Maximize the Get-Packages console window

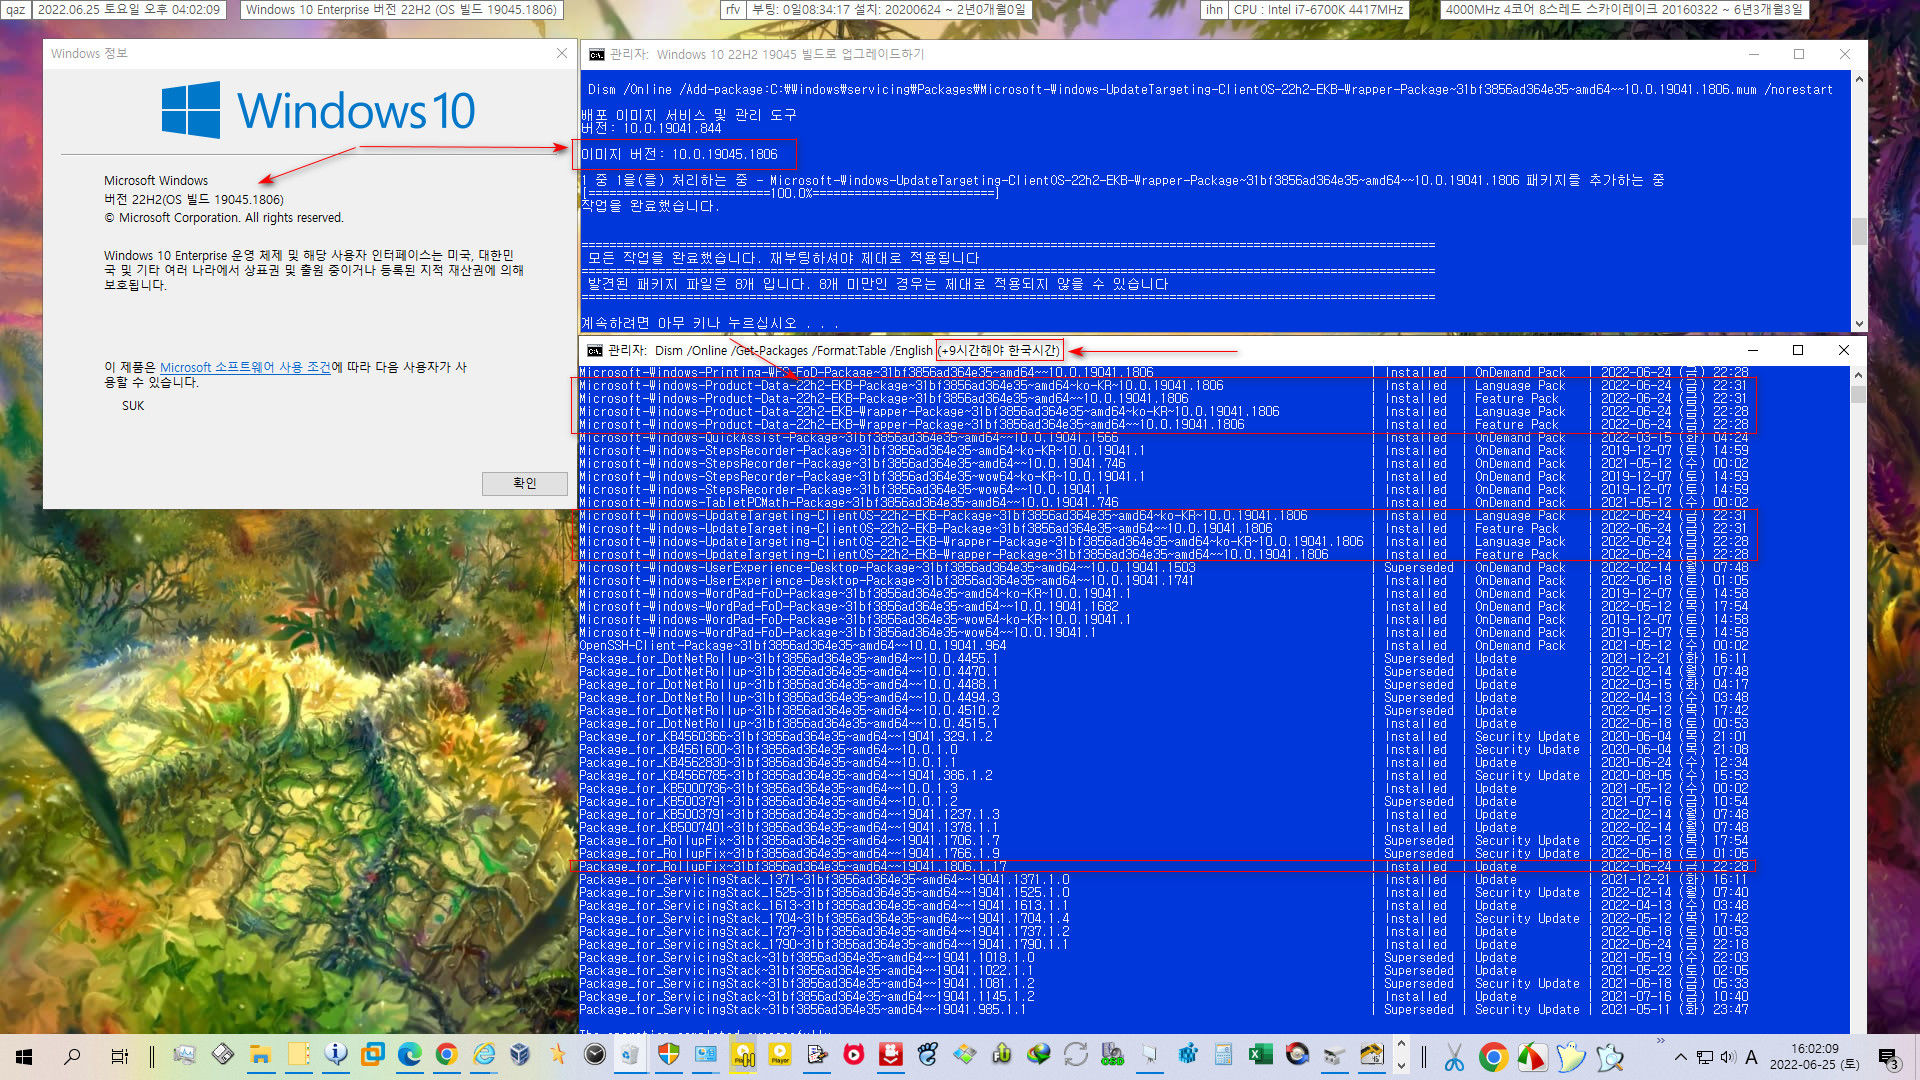pyautogui.click(x=1798, y=350)
